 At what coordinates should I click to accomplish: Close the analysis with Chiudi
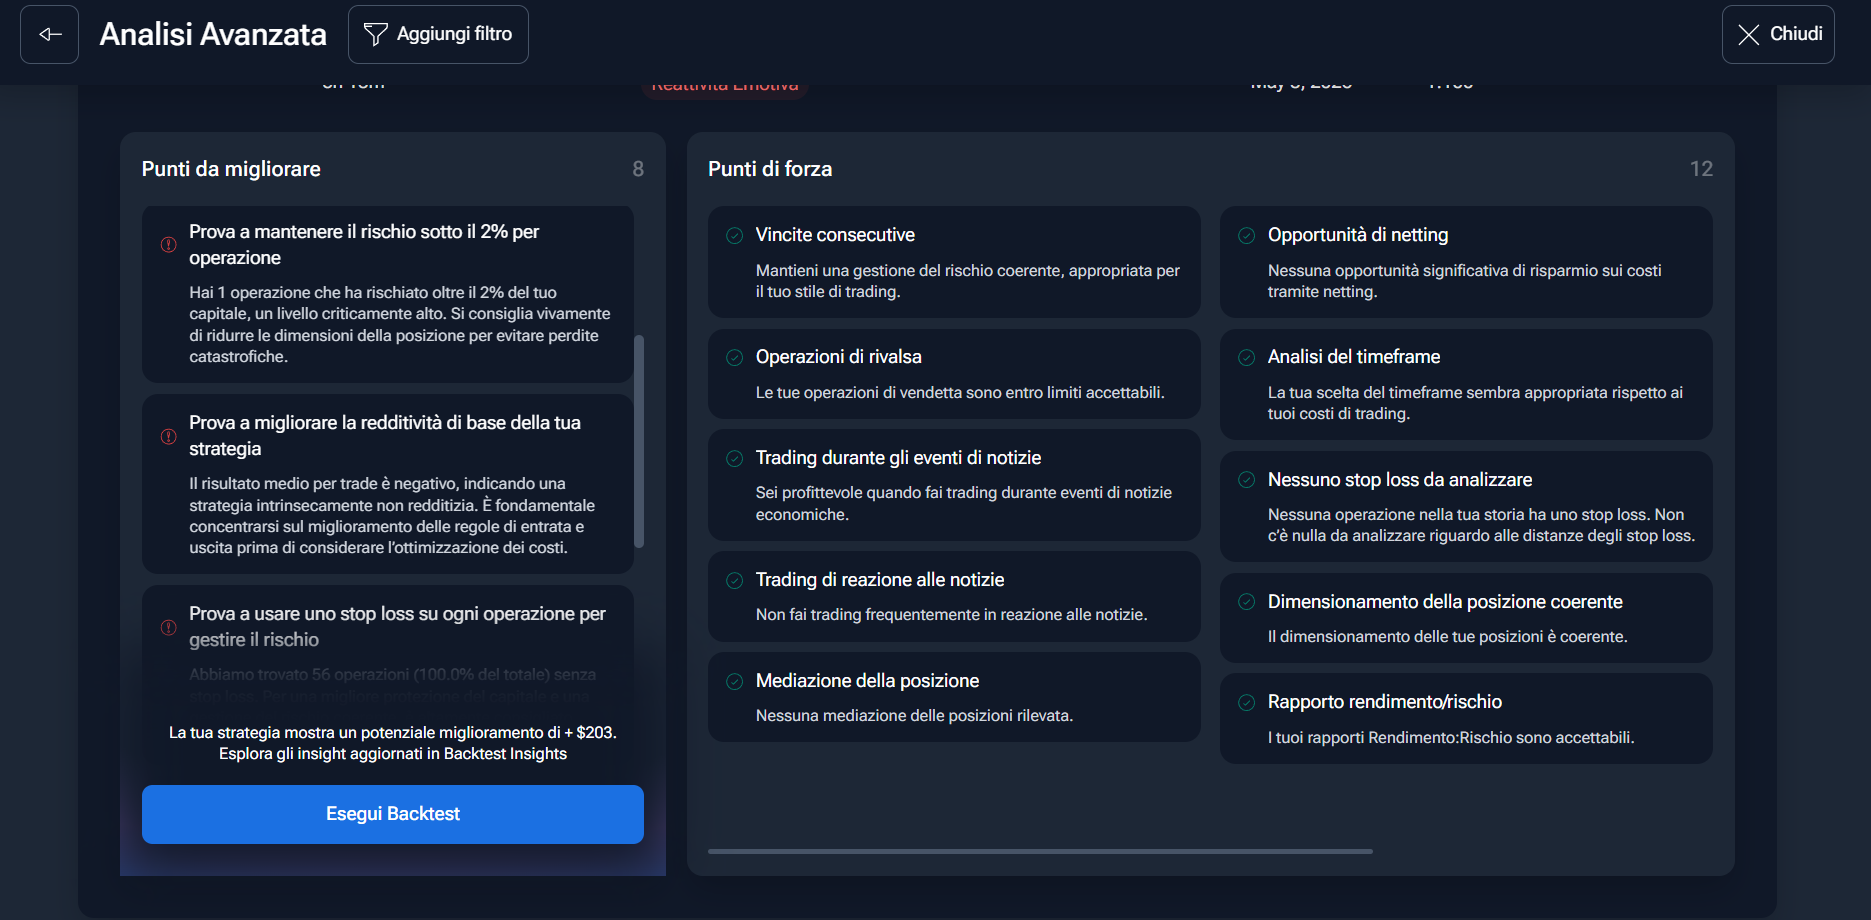(x=1778, y=34)
